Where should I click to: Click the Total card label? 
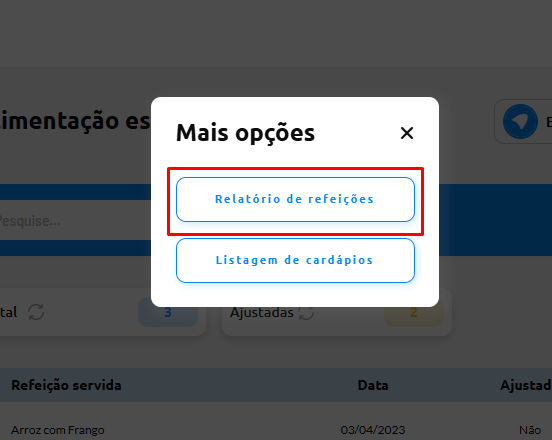[8, 312]
